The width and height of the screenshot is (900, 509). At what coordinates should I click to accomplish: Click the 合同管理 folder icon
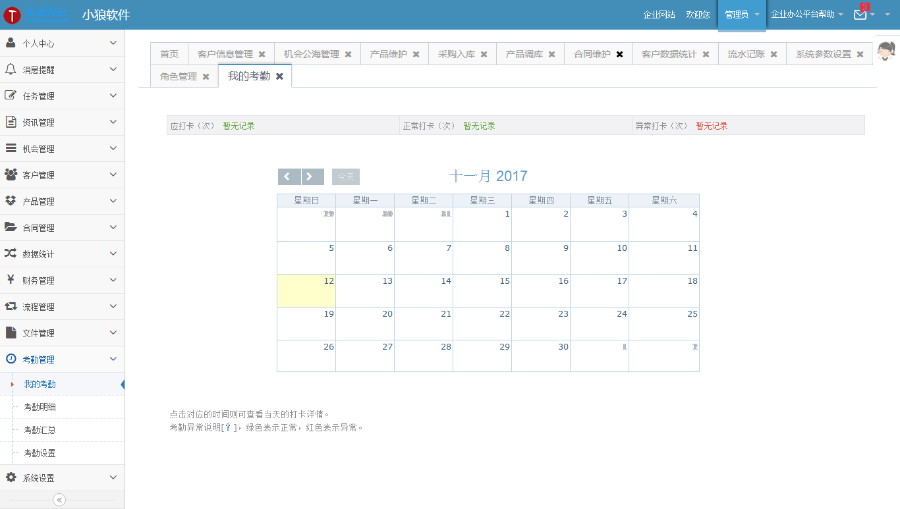tap(10, 227)
